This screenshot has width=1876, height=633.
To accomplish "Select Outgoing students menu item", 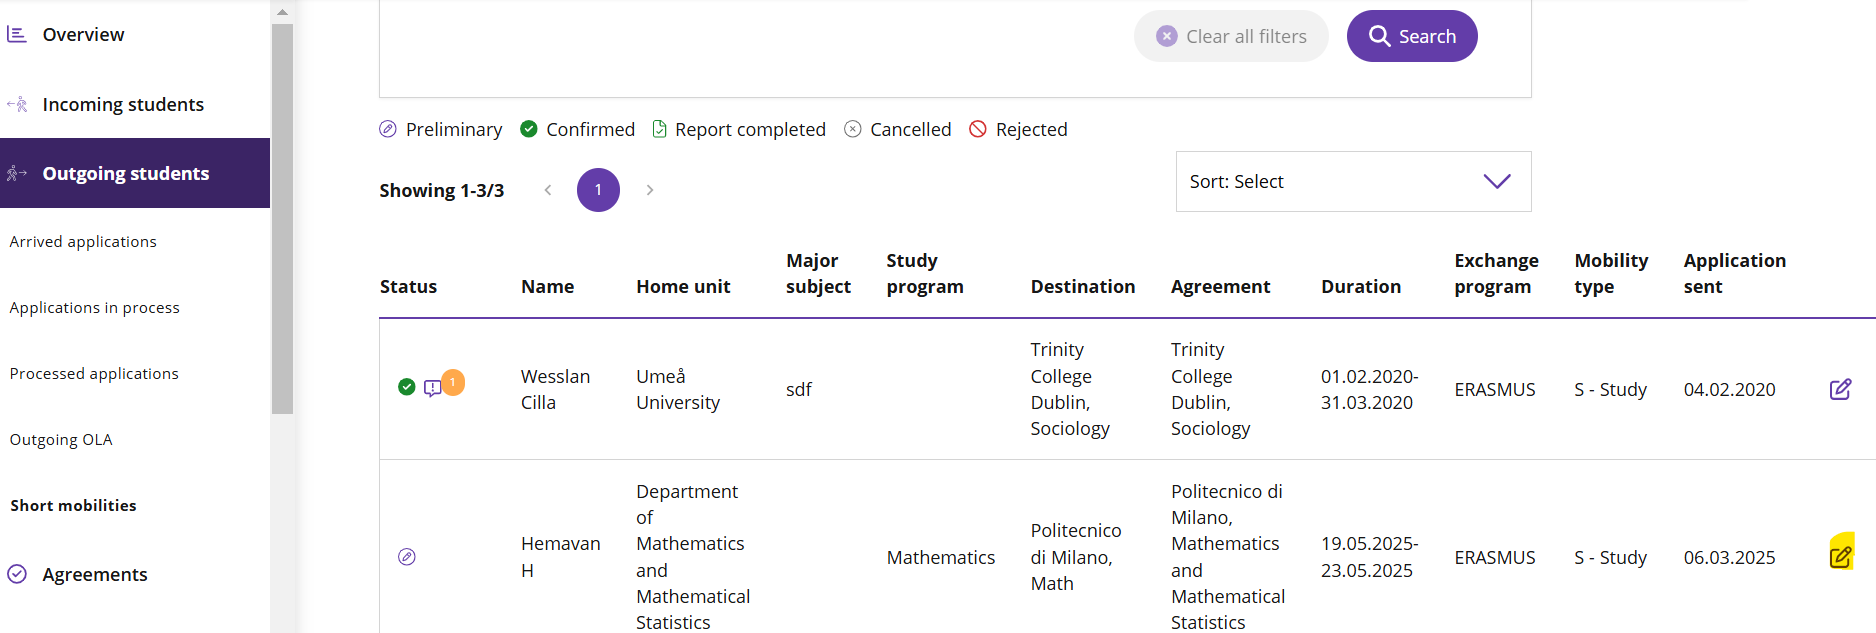I will point(135,173).
